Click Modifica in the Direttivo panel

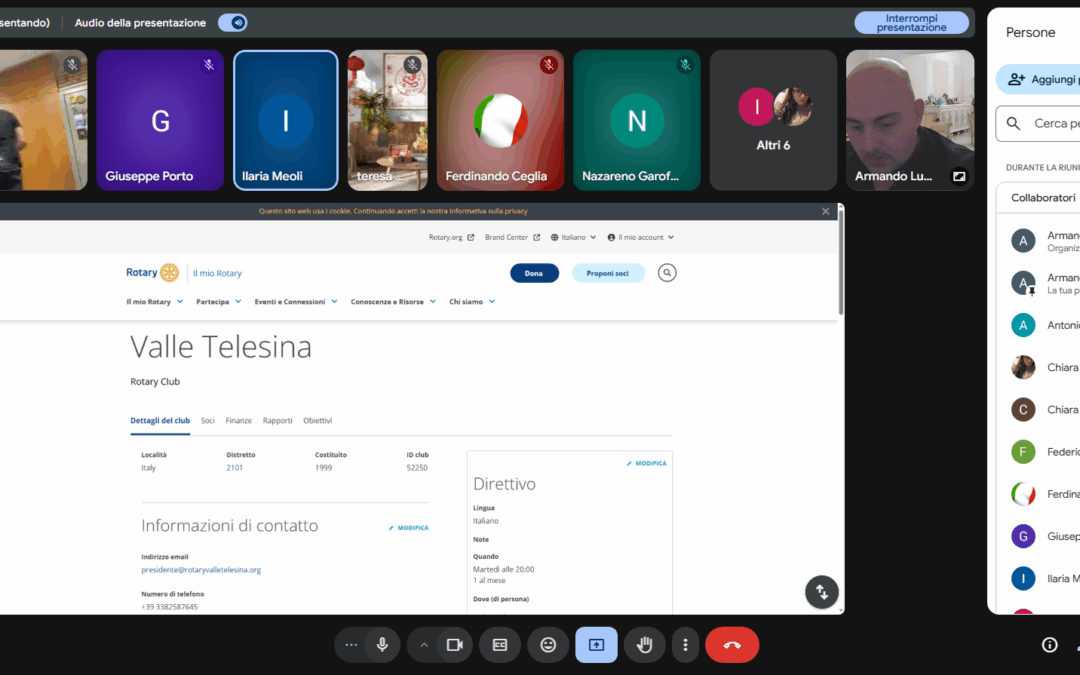[x=646, y=464]
